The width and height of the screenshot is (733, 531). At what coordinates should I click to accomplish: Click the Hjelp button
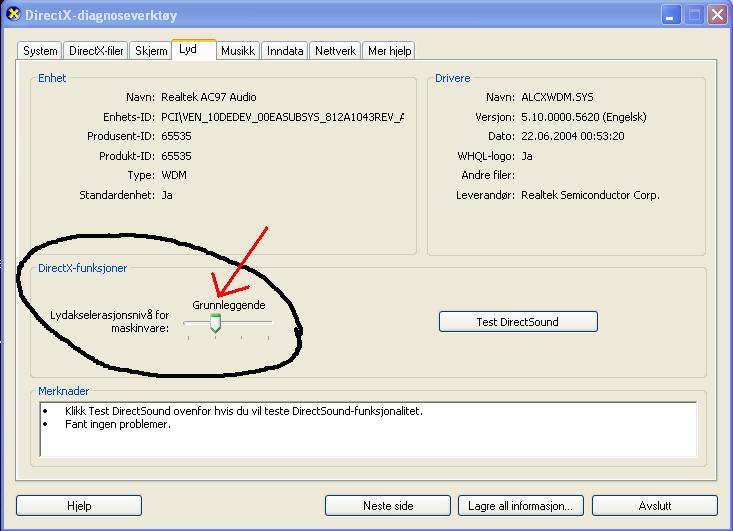[79, 506]
